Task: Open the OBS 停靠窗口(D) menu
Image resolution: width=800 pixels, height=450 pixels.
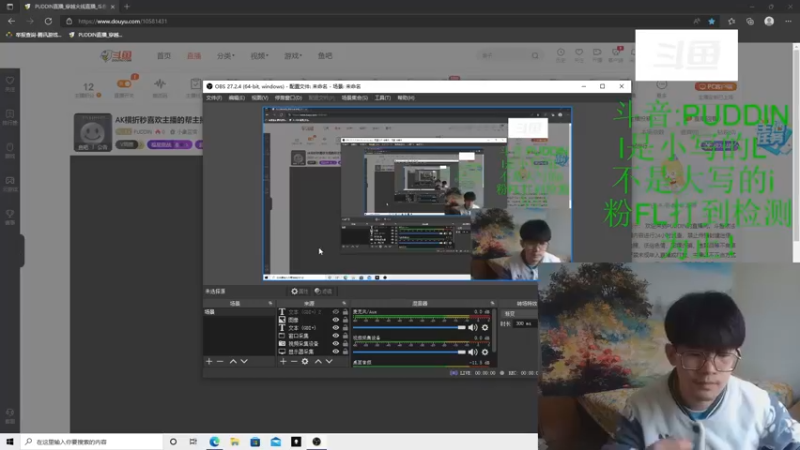Action: (288, 97)
